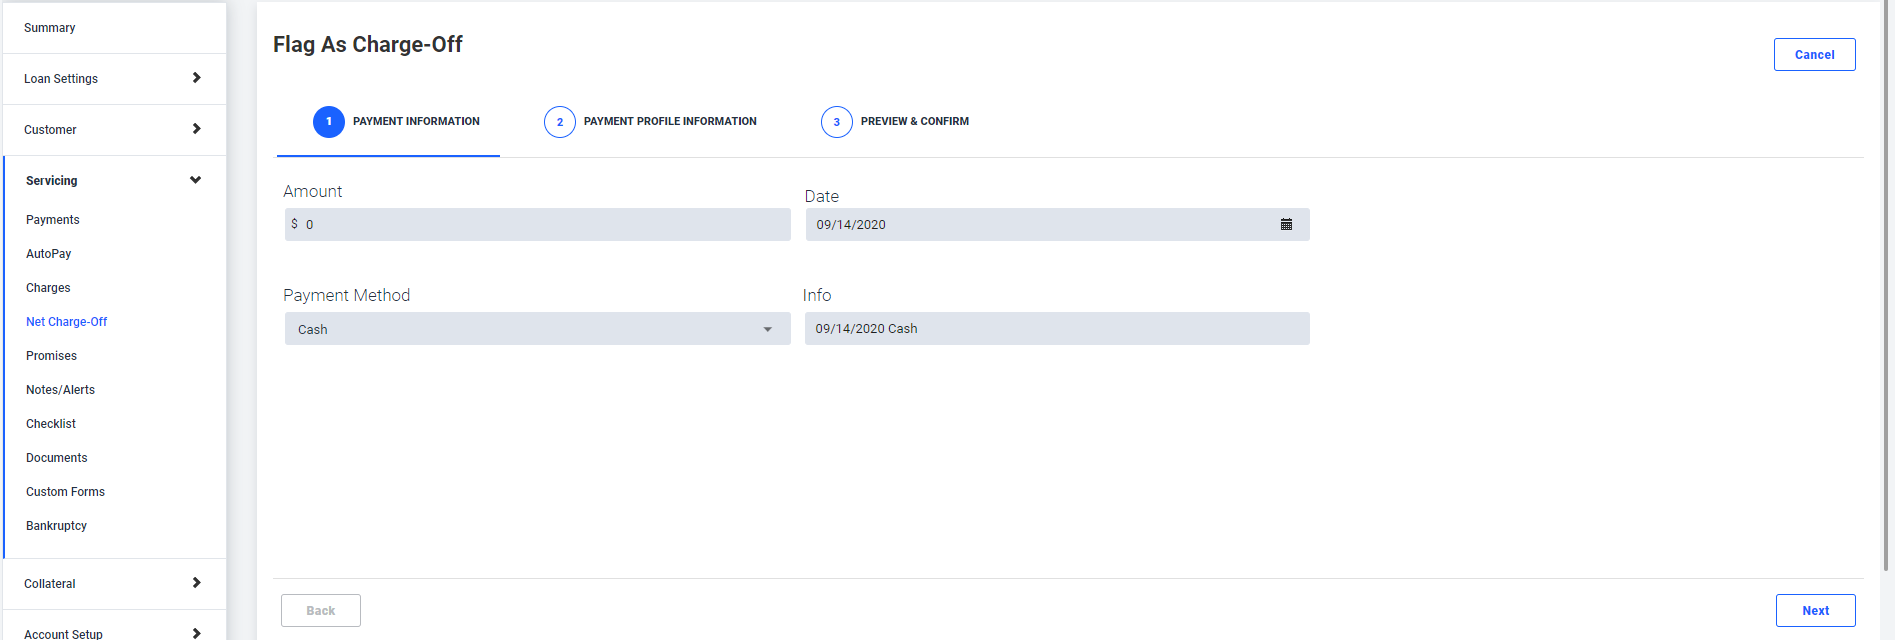The image size is (1895, 640).
Task: Open the Date calendar picker icon
Action: pyautogui.click(x=1286, y=225)
